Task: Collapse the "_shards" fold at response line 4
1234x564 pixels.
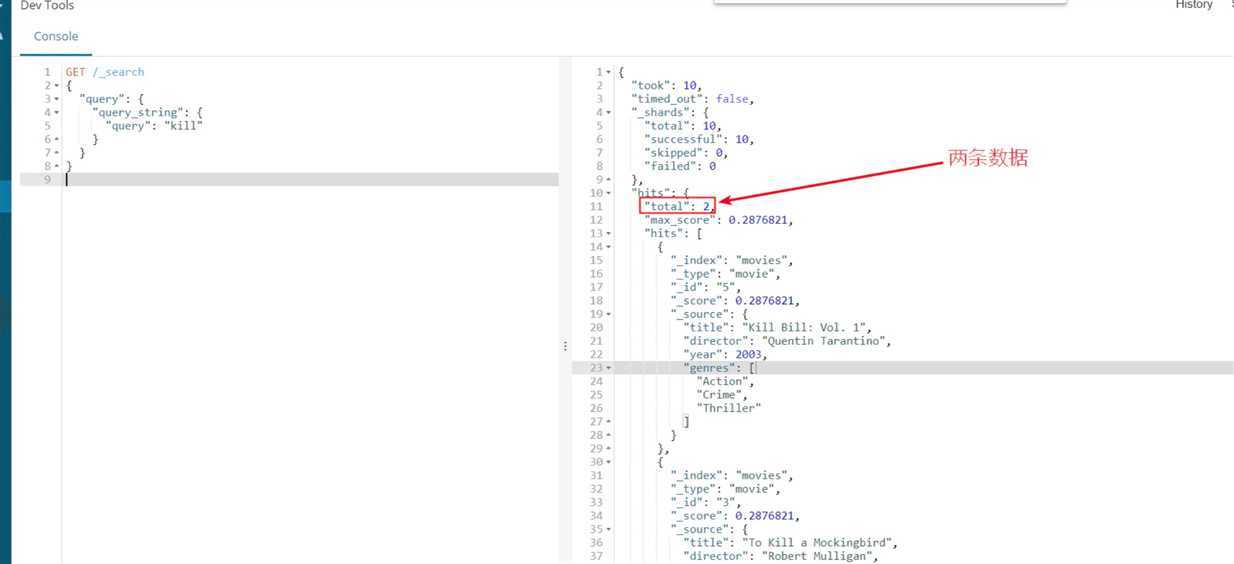Action: tap(609, 113)
